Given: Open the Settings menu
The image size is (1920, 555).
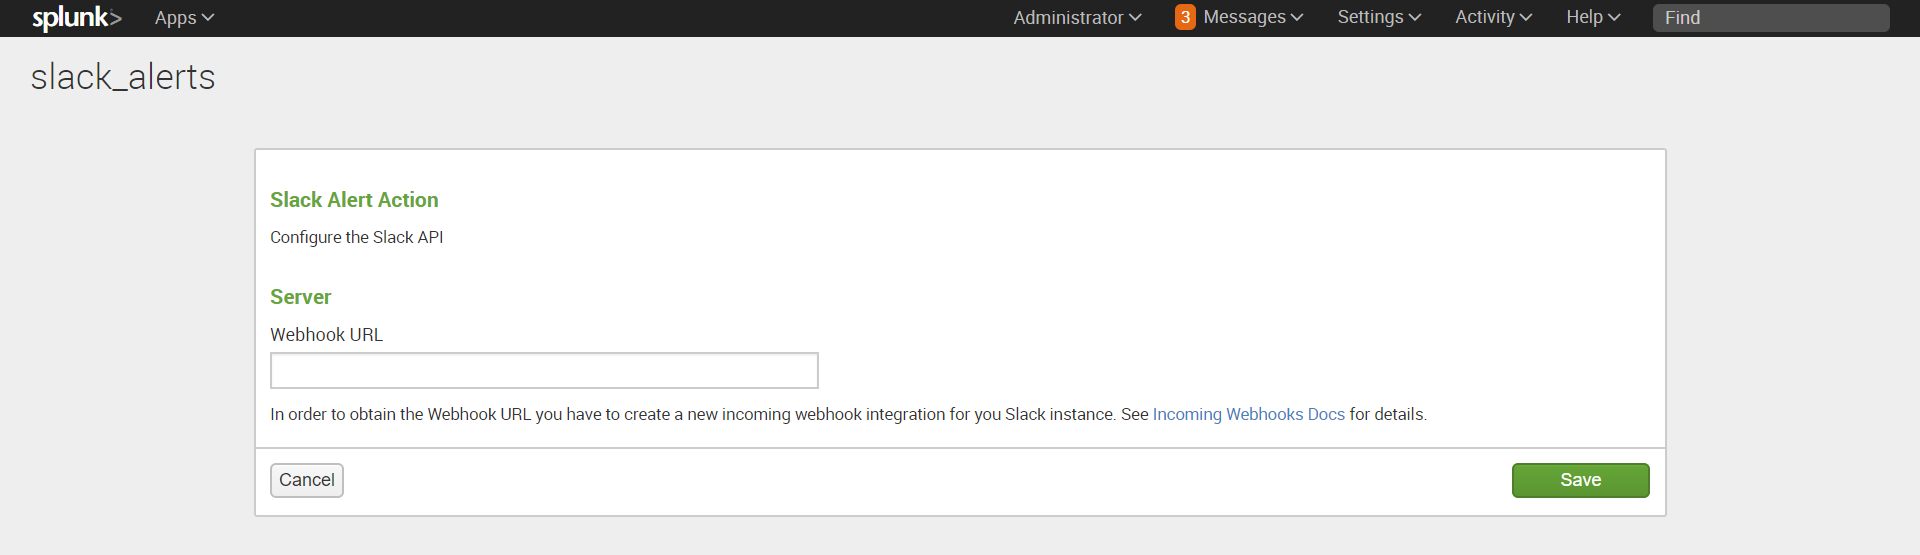Looking at the screenshot, I should [x=1370, y=17].
